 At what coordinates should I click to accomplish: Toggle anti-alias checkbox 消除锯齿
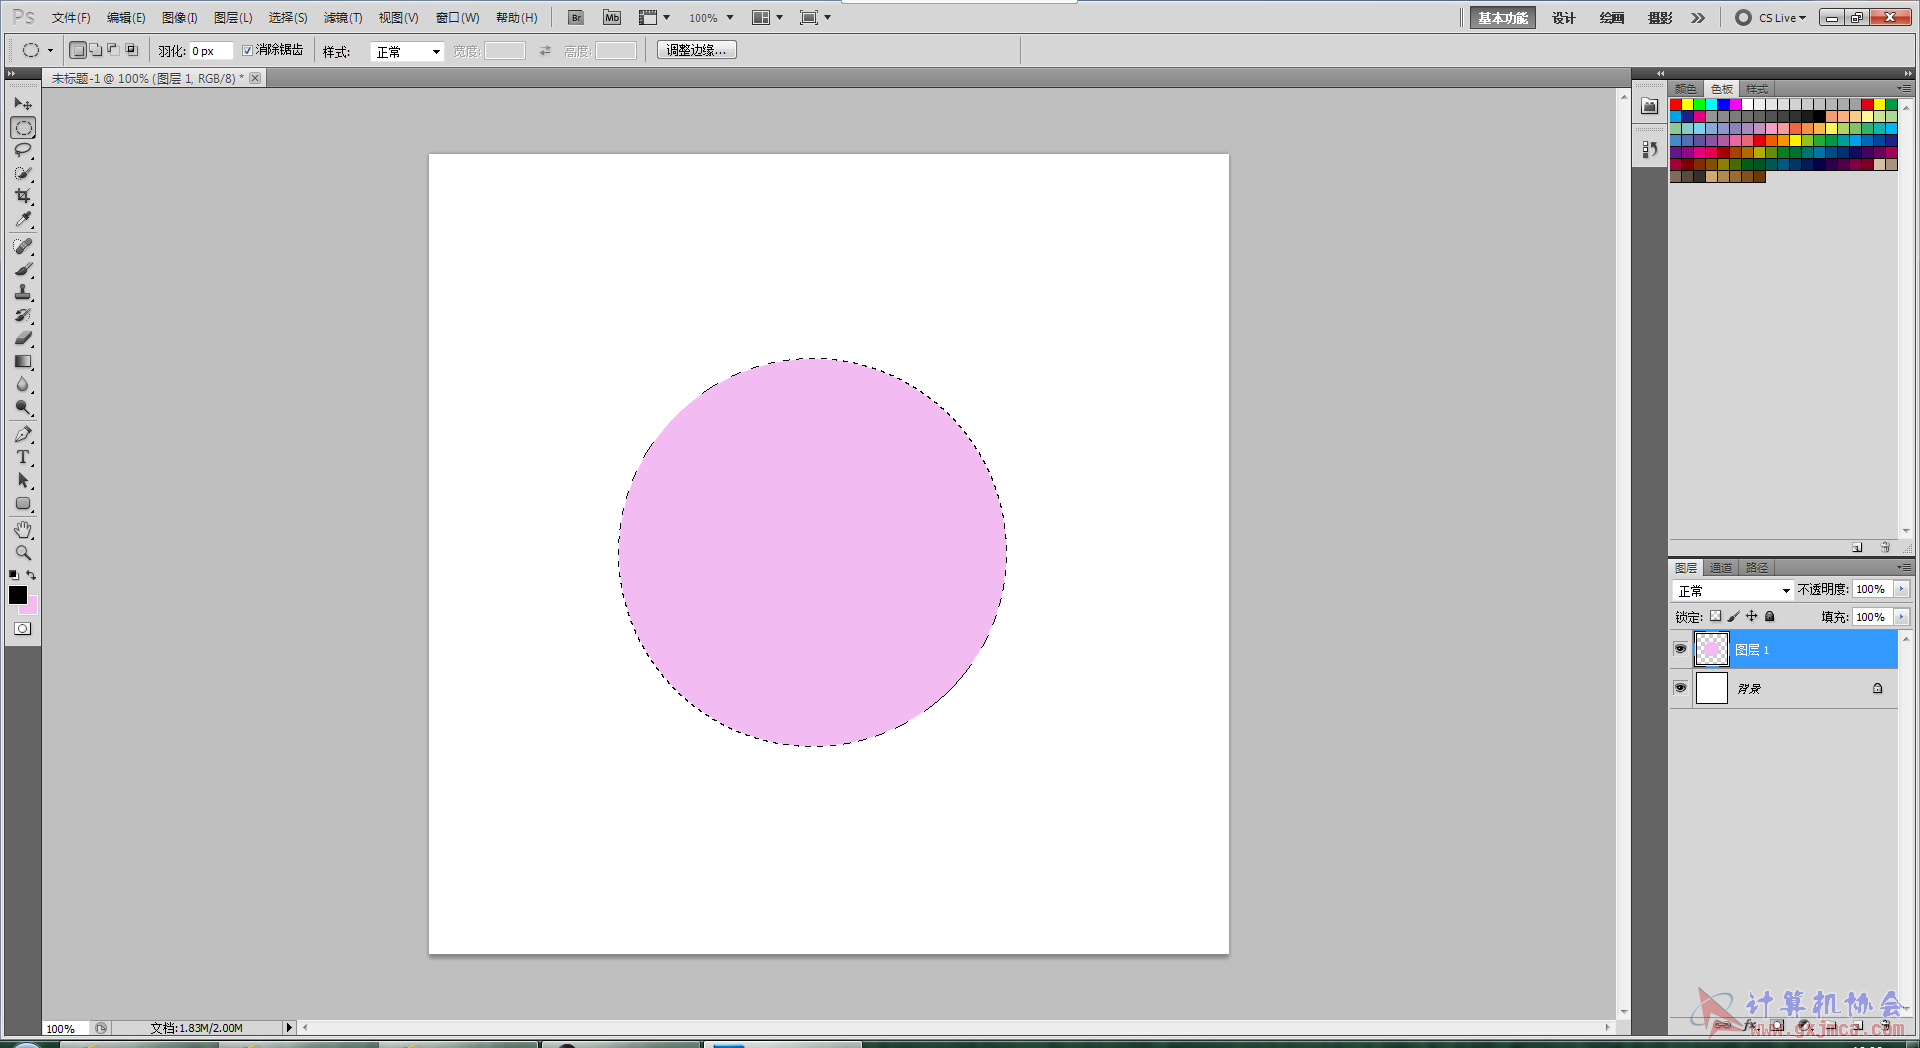point(248,50)
